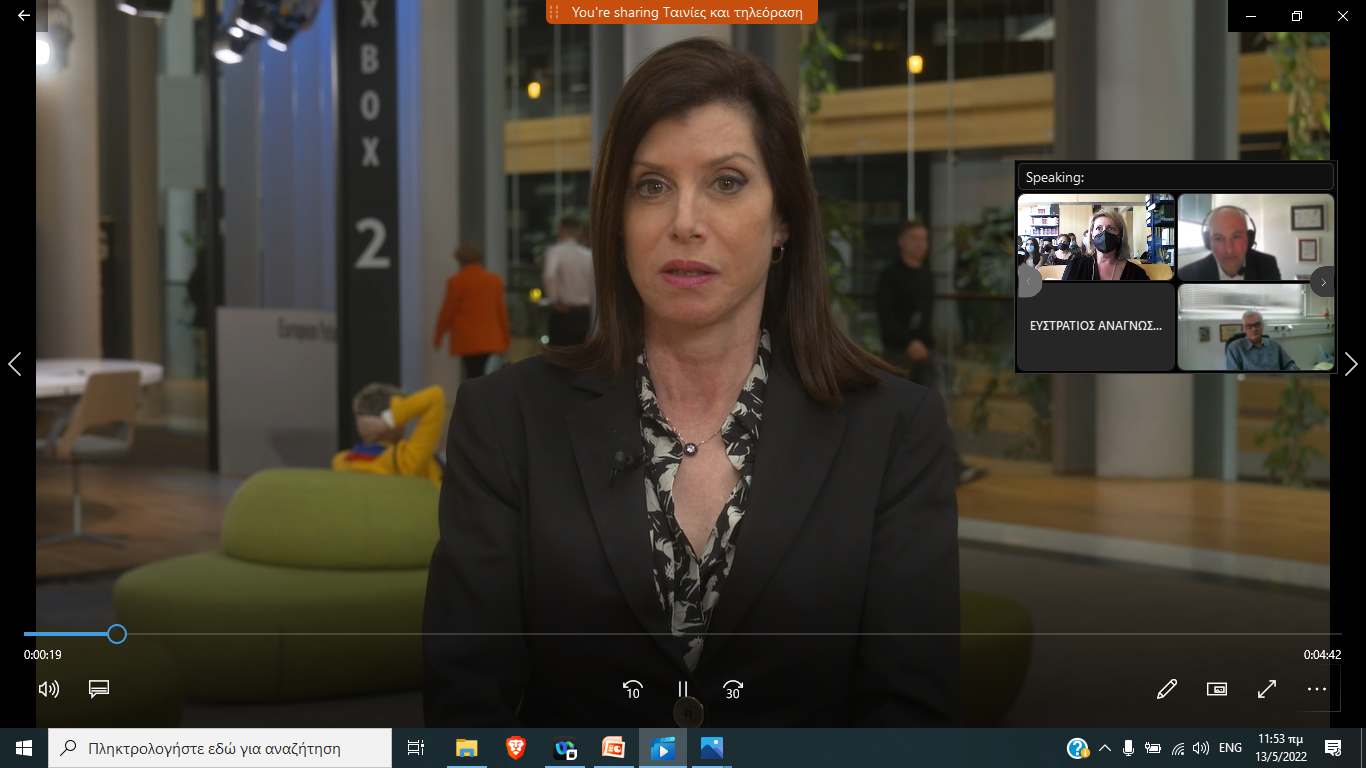
Task: Pause the video playback
Action: tap(683, 689)
